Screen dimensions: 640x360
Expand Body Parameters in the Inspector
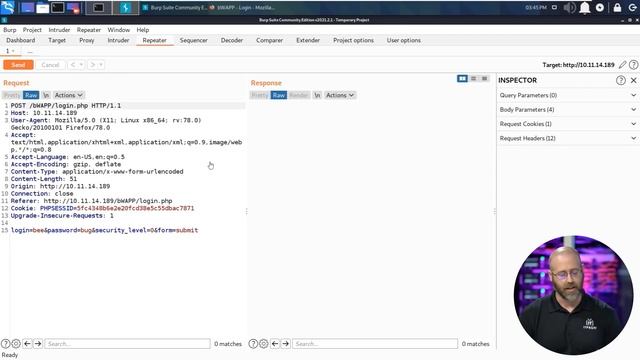[x=568, y=109]
